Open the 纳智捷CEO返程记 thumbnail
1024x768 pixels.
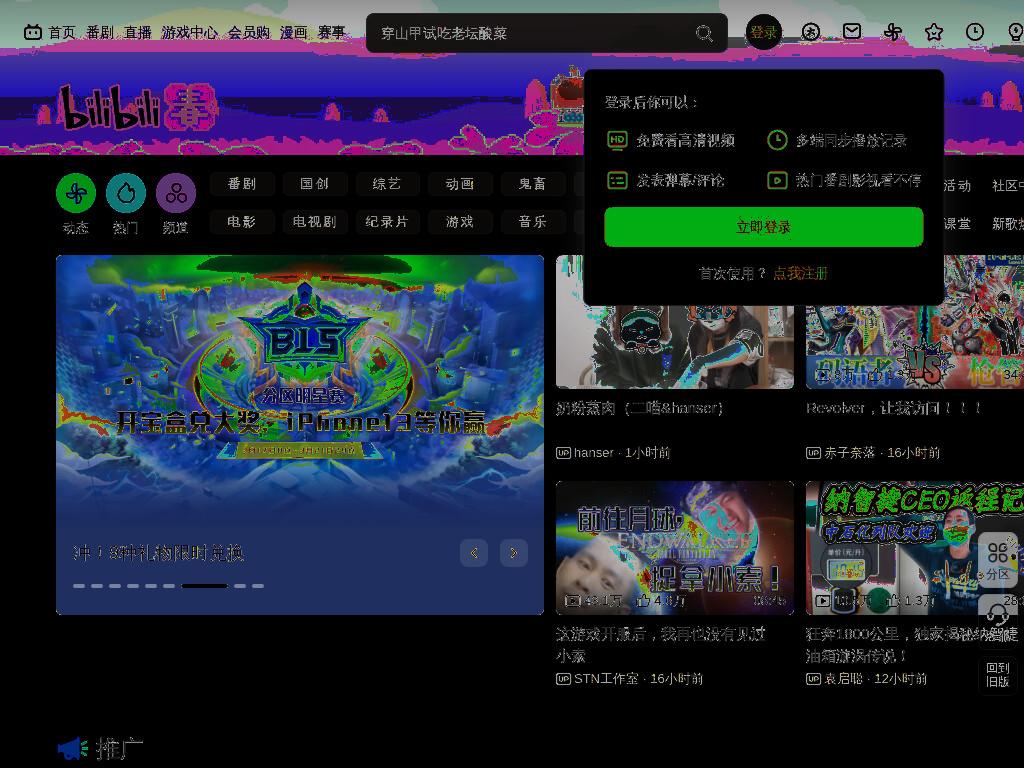coord(914,548)
